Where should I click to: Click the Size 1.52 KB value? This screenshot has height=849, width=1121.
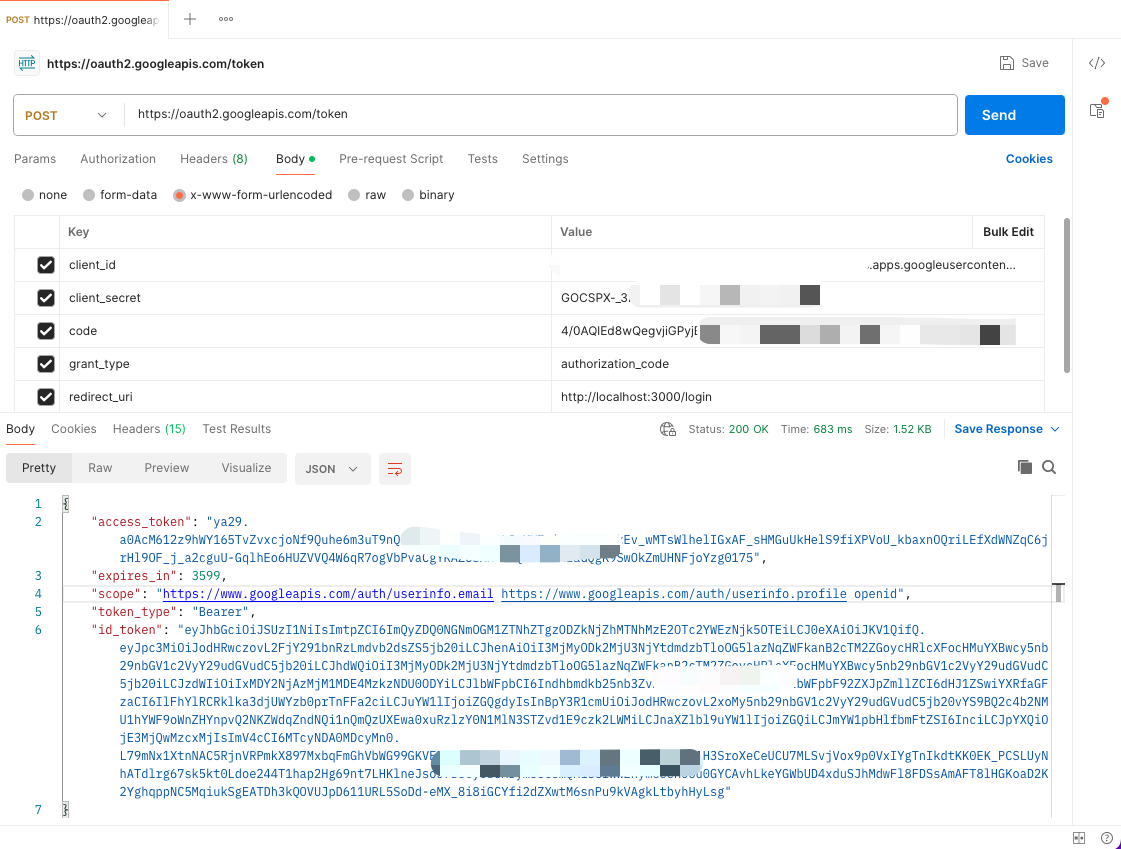[912, 429]
